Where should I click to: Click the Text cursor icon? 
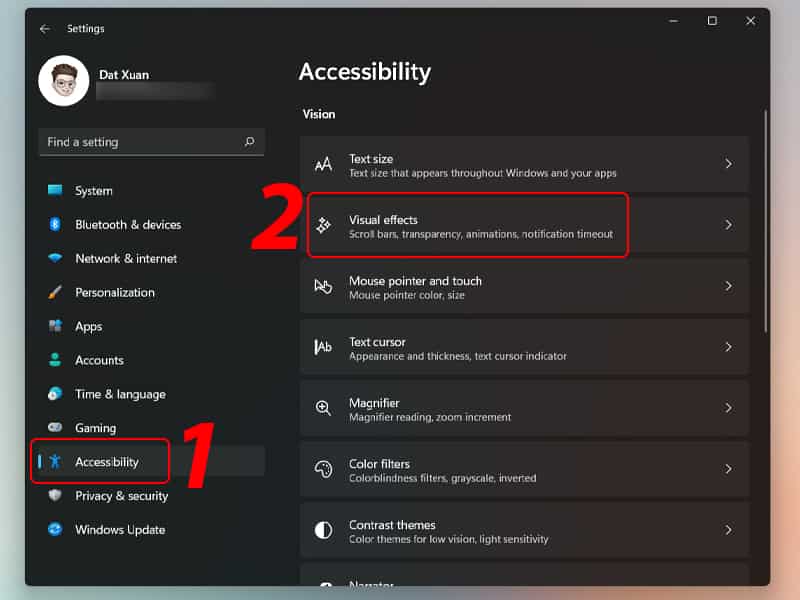tap(323, 348)
